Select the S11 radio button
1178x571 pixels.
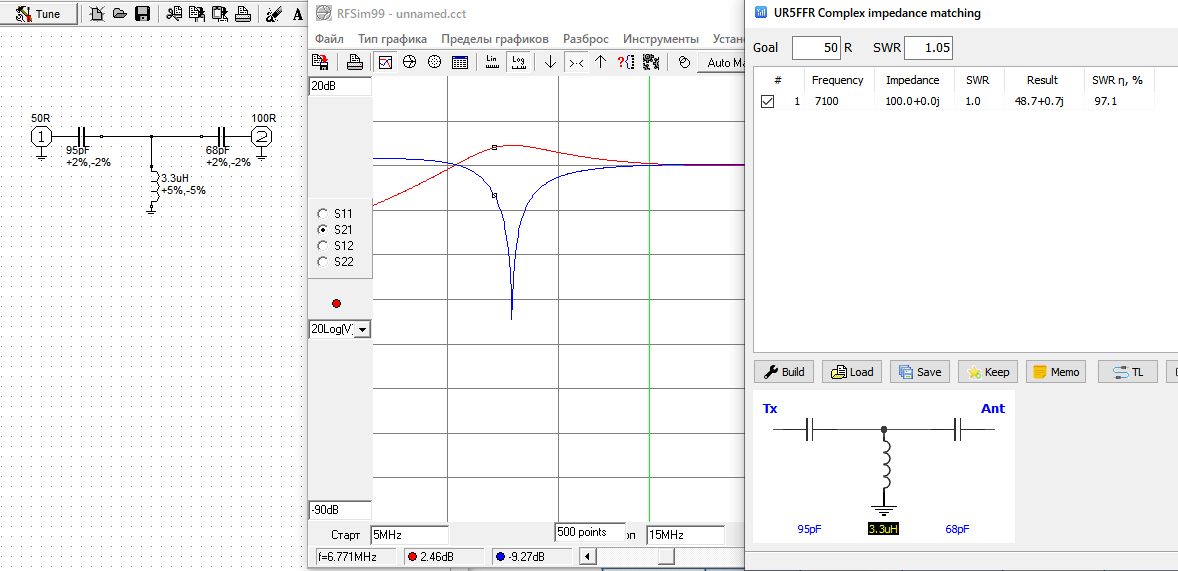pyautogui.click(x=321, y=213)
